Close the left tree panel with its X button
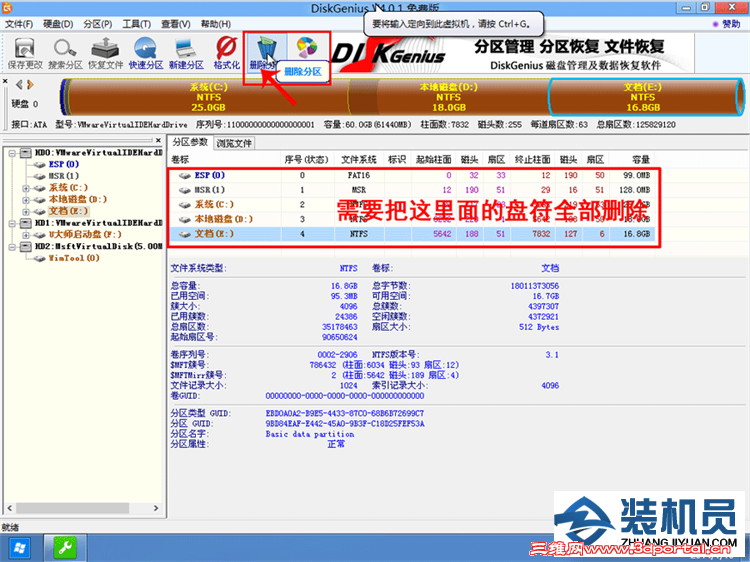Viewport: 750px width, 562px height. 158,140
